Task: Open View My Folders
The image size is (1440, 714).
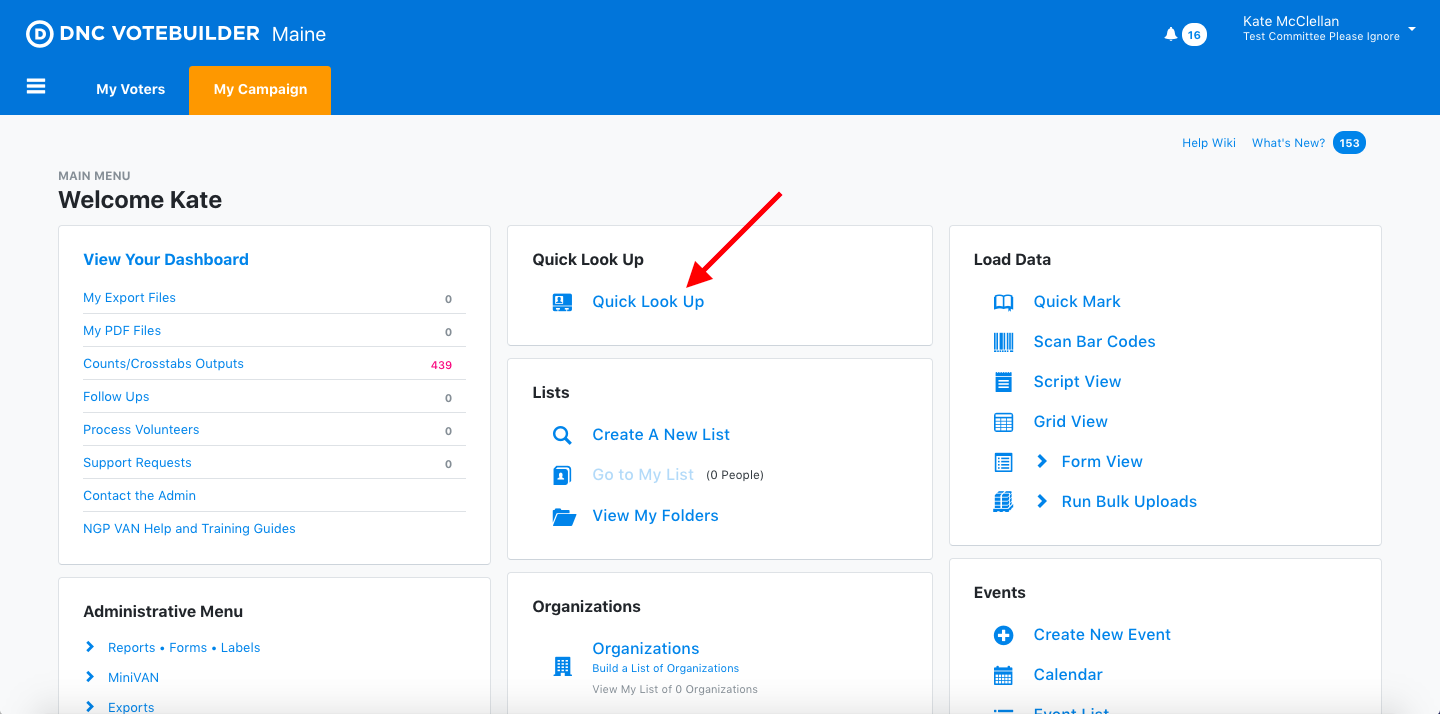Action: click(x=655, y=516)
